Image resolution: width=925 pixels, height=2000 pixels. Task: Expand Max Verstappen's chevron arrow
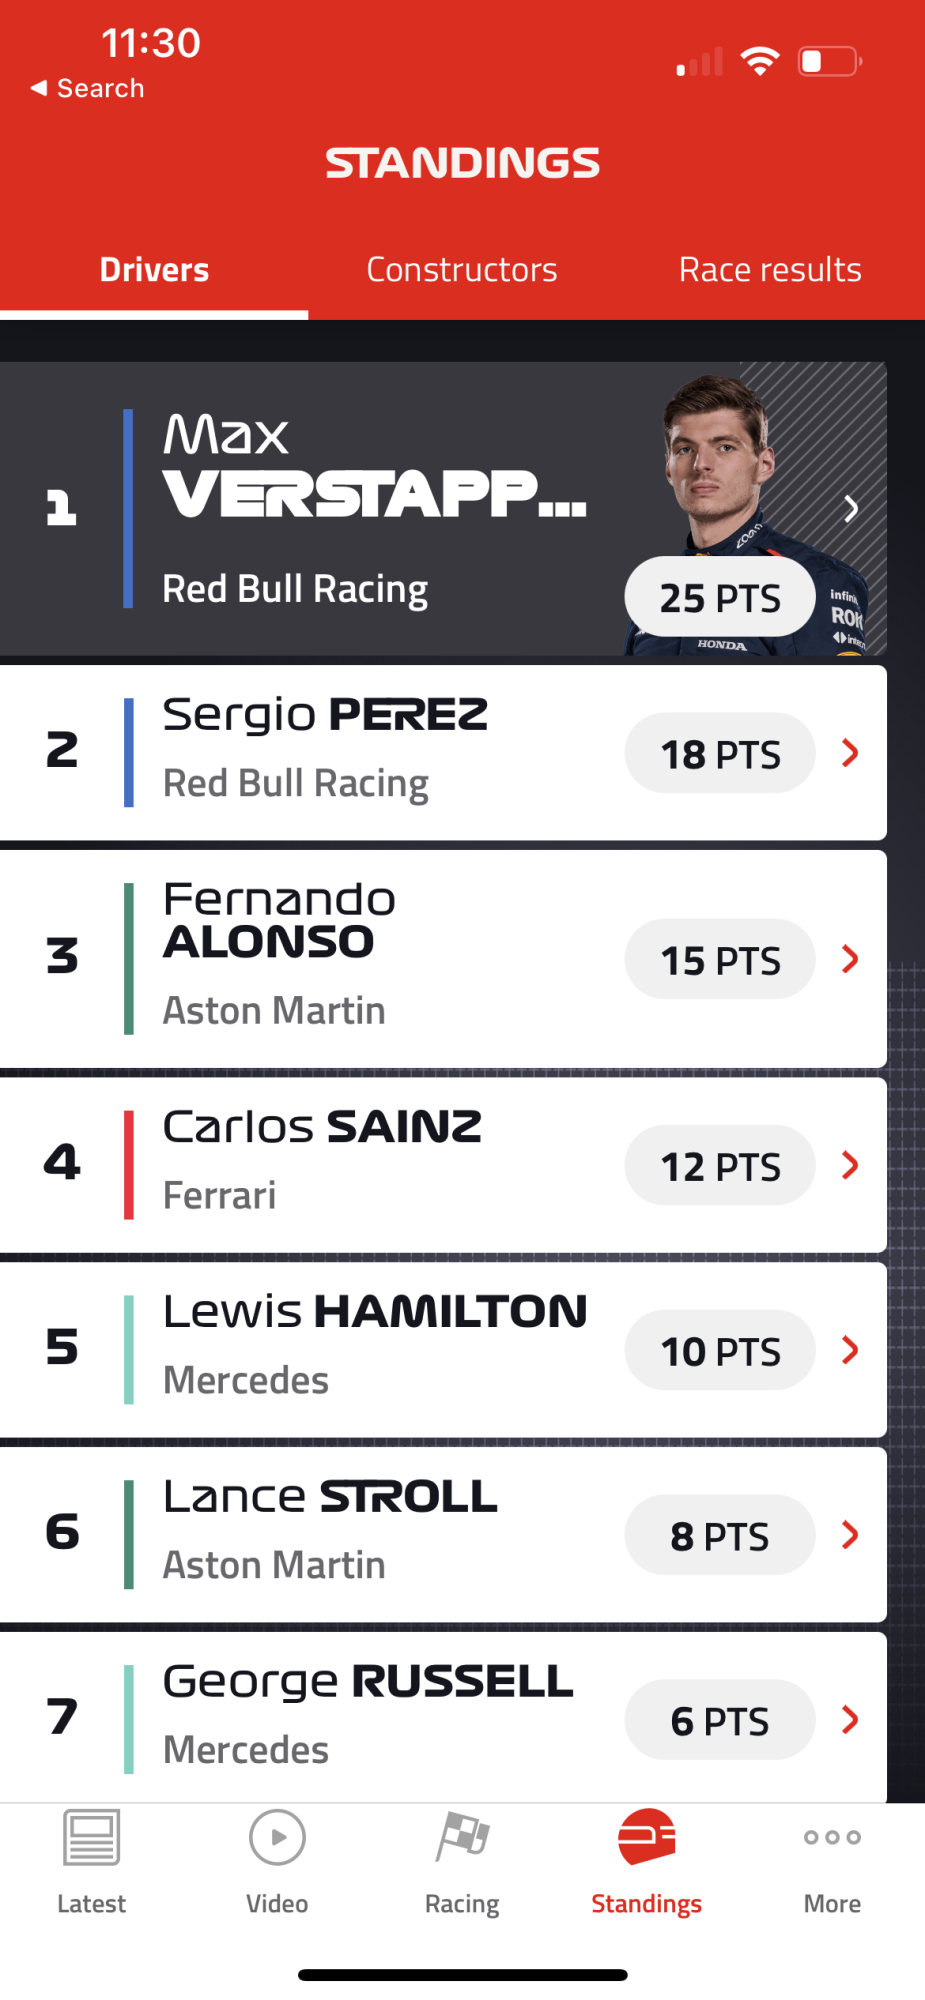851,509
